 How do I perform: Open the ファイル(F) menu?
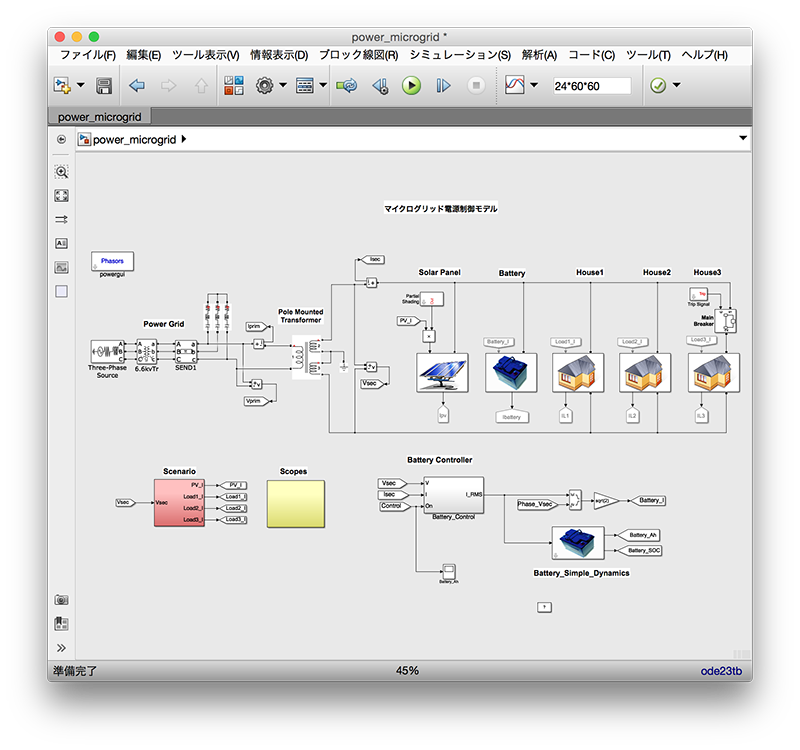pos(88,55)
